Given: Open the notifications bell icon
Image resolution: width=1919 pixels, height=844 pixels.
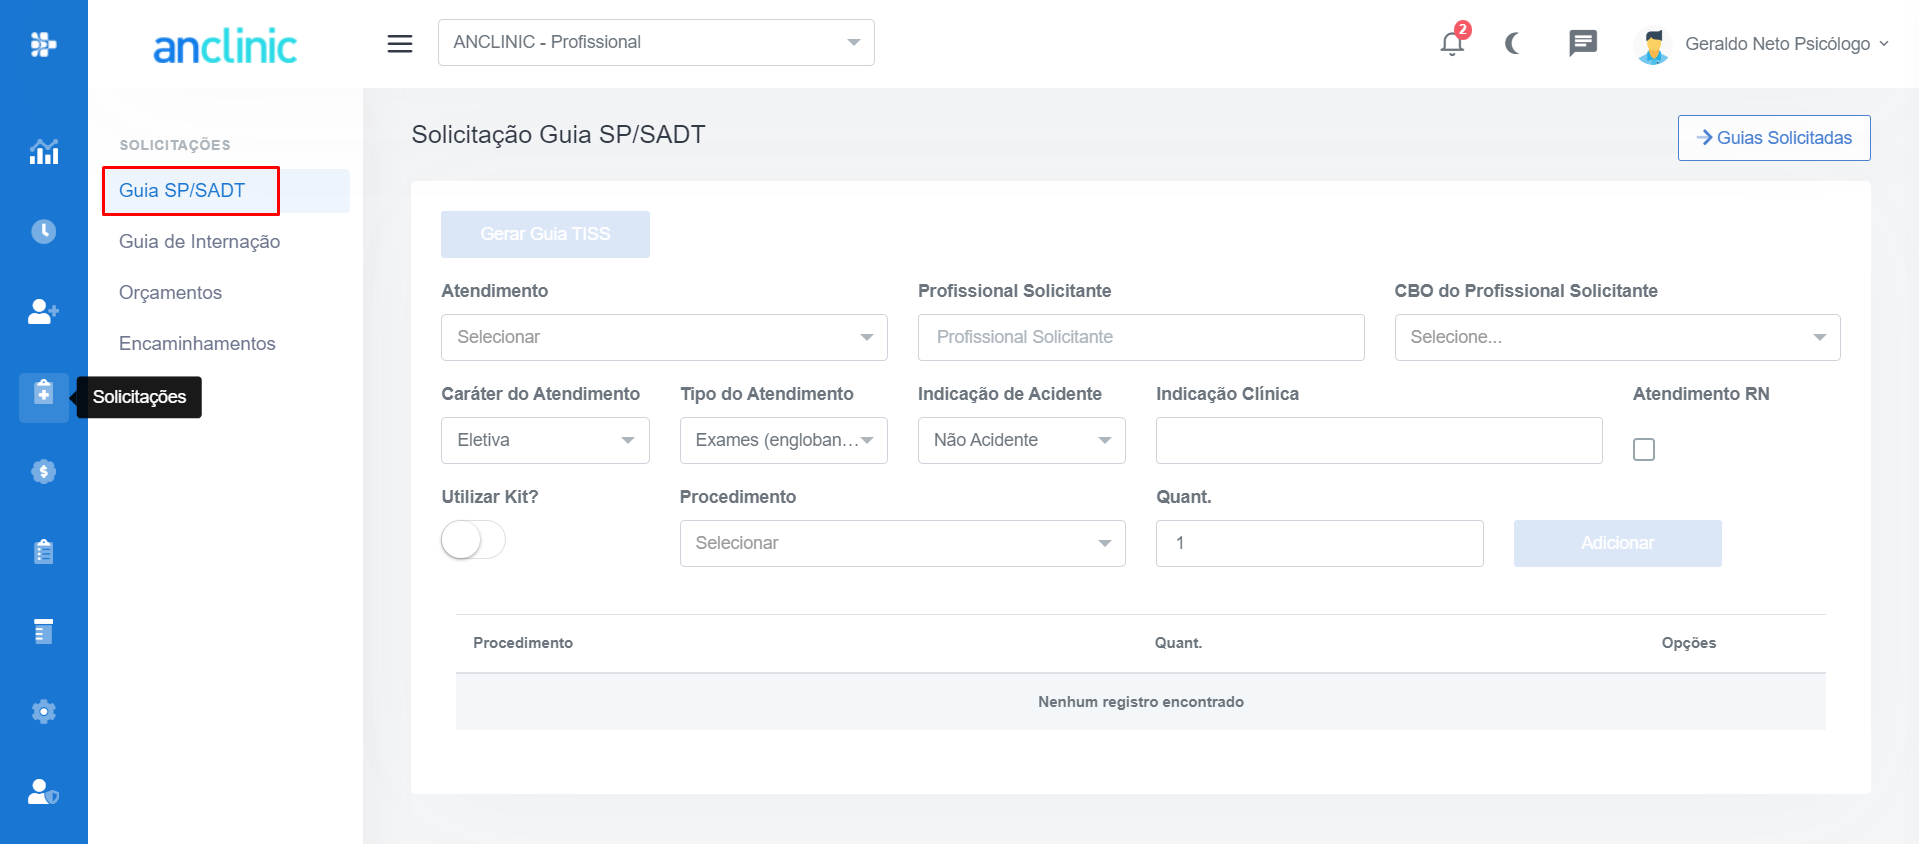Looking at the screenshot, I should point(1453,44).
